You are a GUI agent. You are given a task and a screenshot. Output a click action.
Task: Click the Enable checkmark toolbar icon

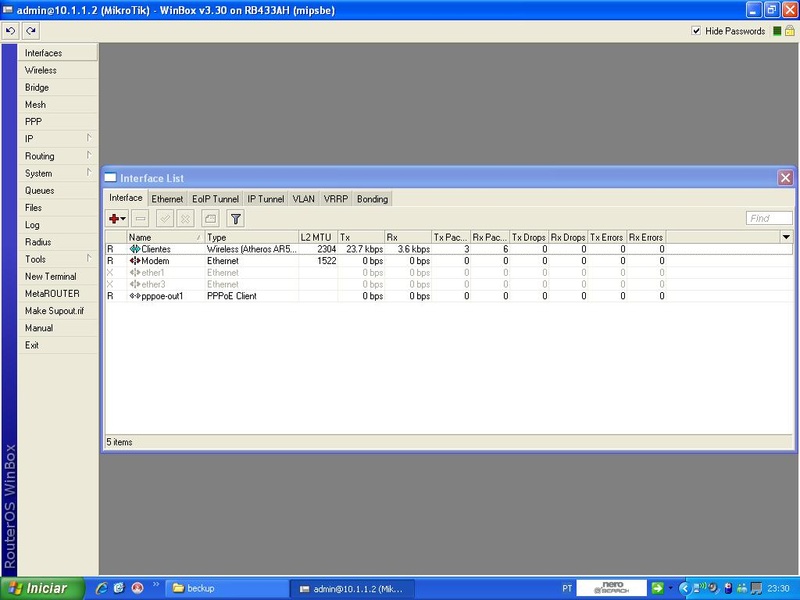coord(164,219)
